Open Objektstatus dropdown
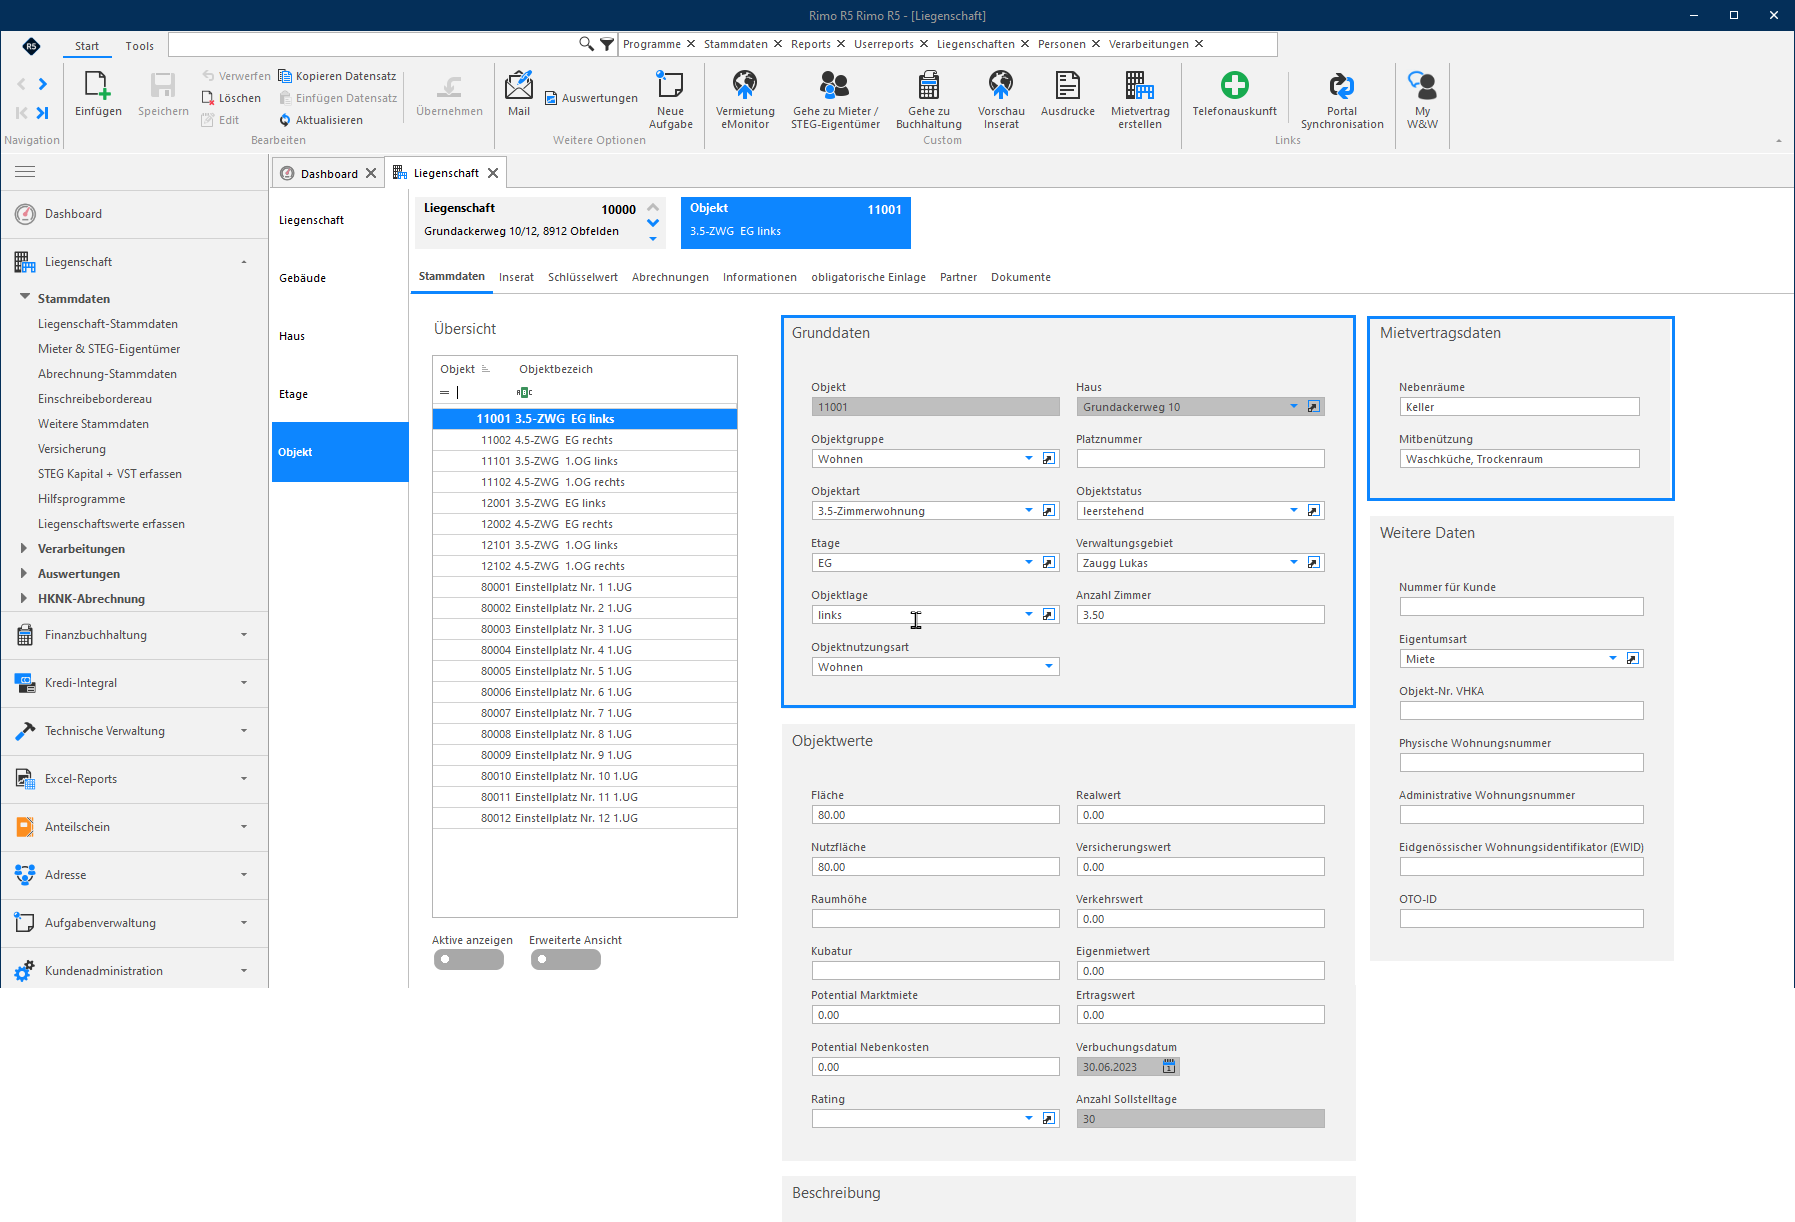Image resolution: width=1795 pixels, height=1222 pixels. click(x=1294, y=511)
